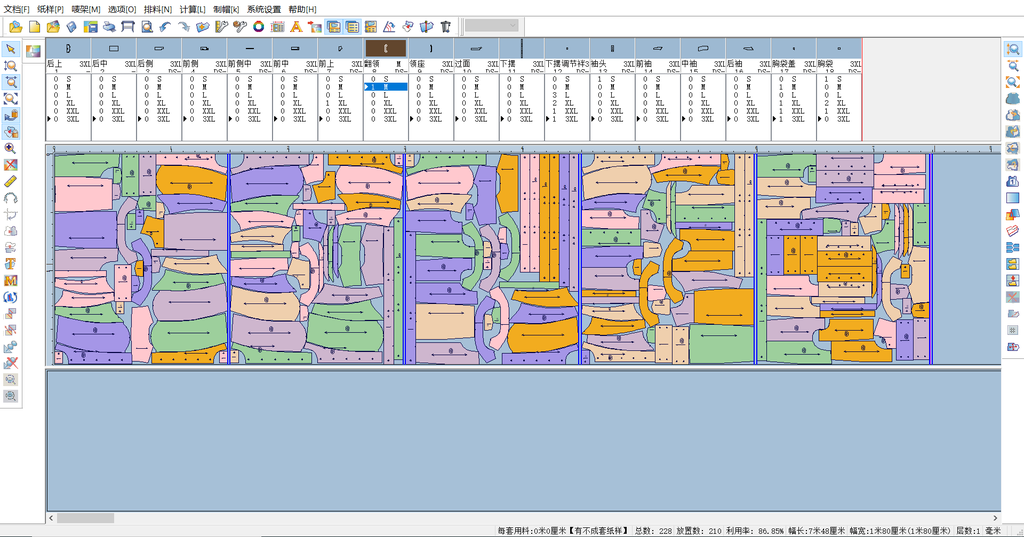Screen dimensions: 1024x537
Task: Click the undo arrow icon
Action: click(166, 26)
